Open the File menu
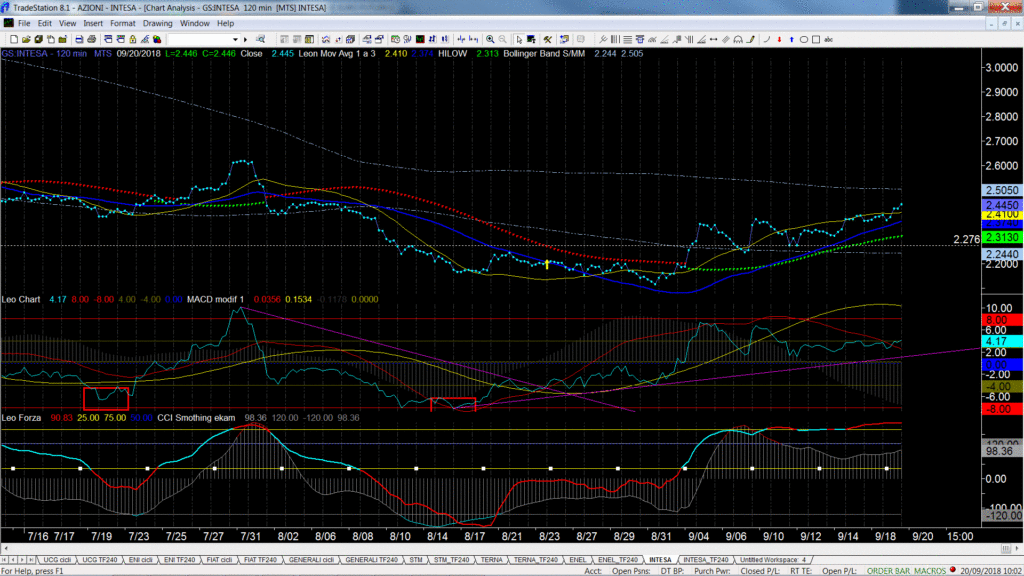Viewport: 1024px width, 576px height. [x=24, y=24]
